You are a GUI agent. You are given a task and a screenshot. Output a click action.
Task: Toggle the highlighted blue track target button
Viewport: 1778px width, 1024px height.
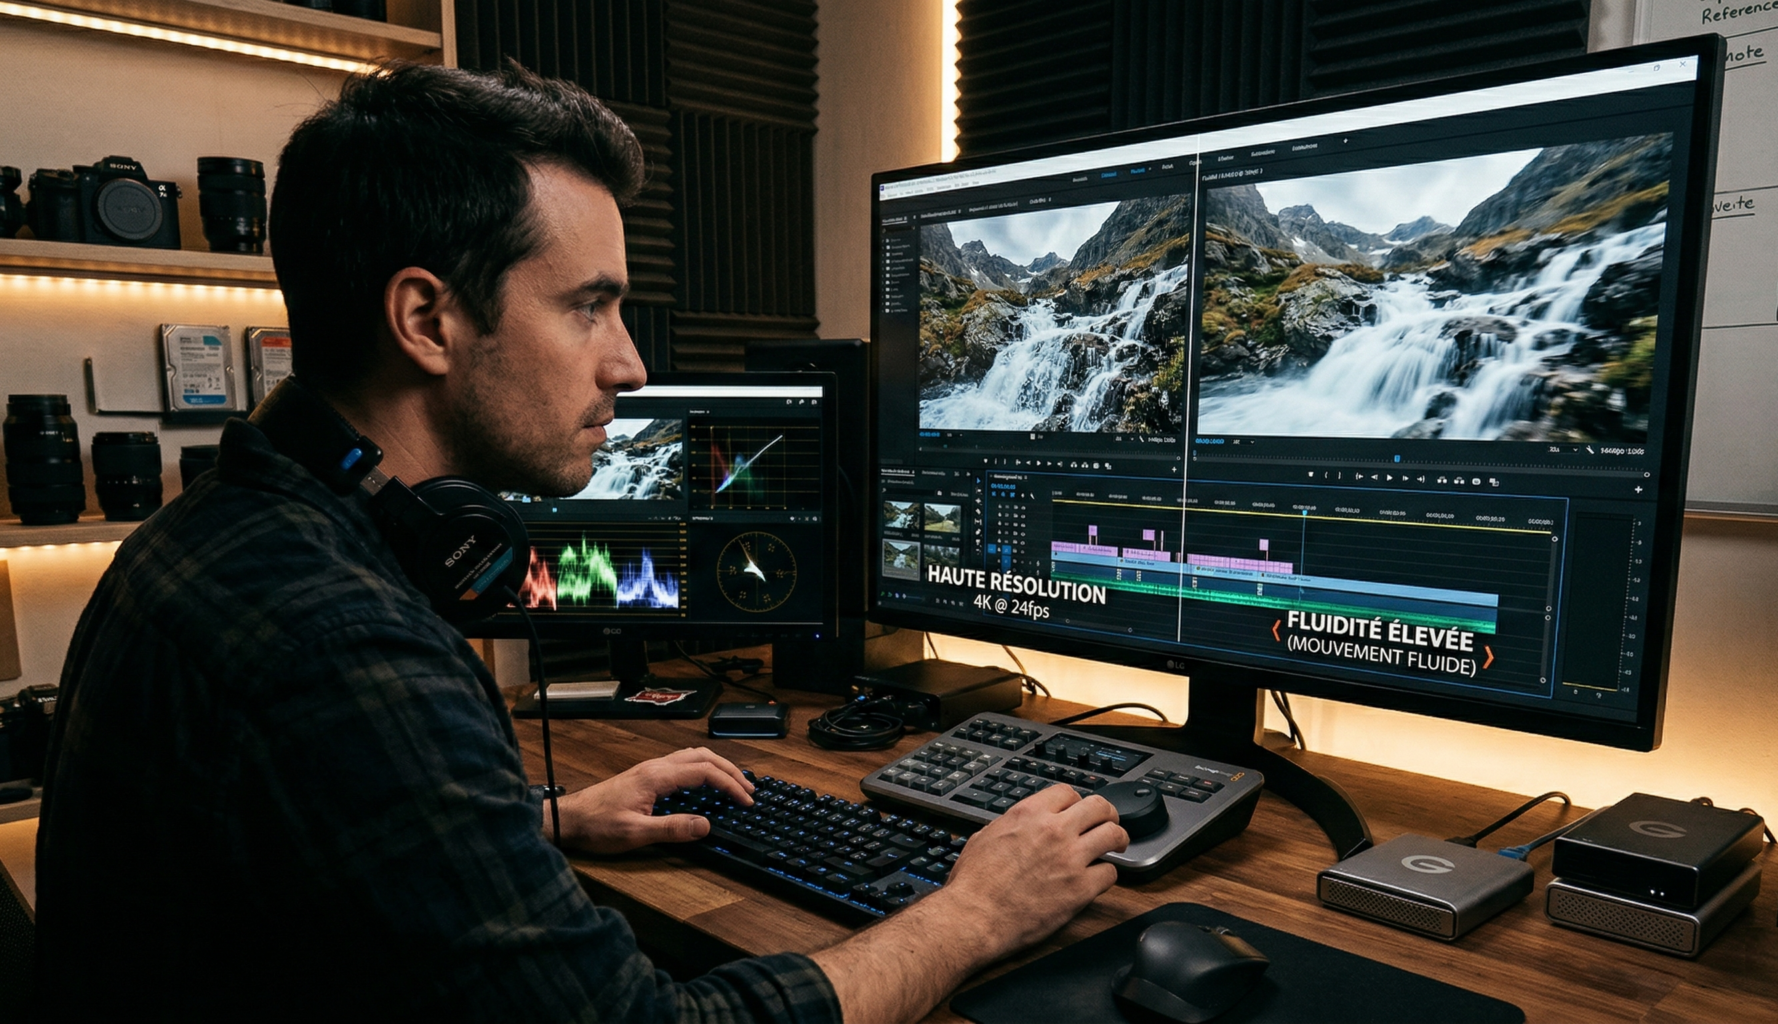(x=992, y=549)
